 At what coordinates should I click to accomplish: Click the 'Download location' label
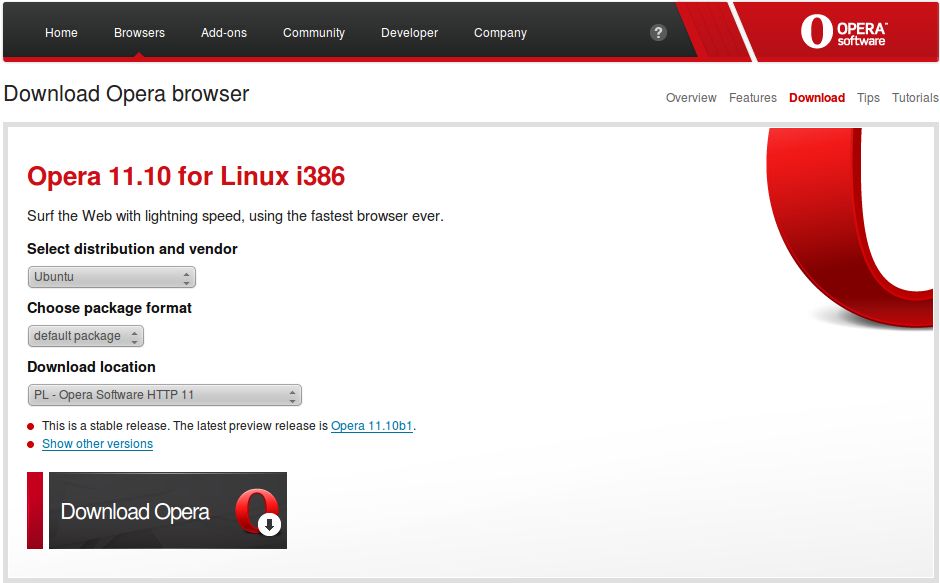point(91,366)
